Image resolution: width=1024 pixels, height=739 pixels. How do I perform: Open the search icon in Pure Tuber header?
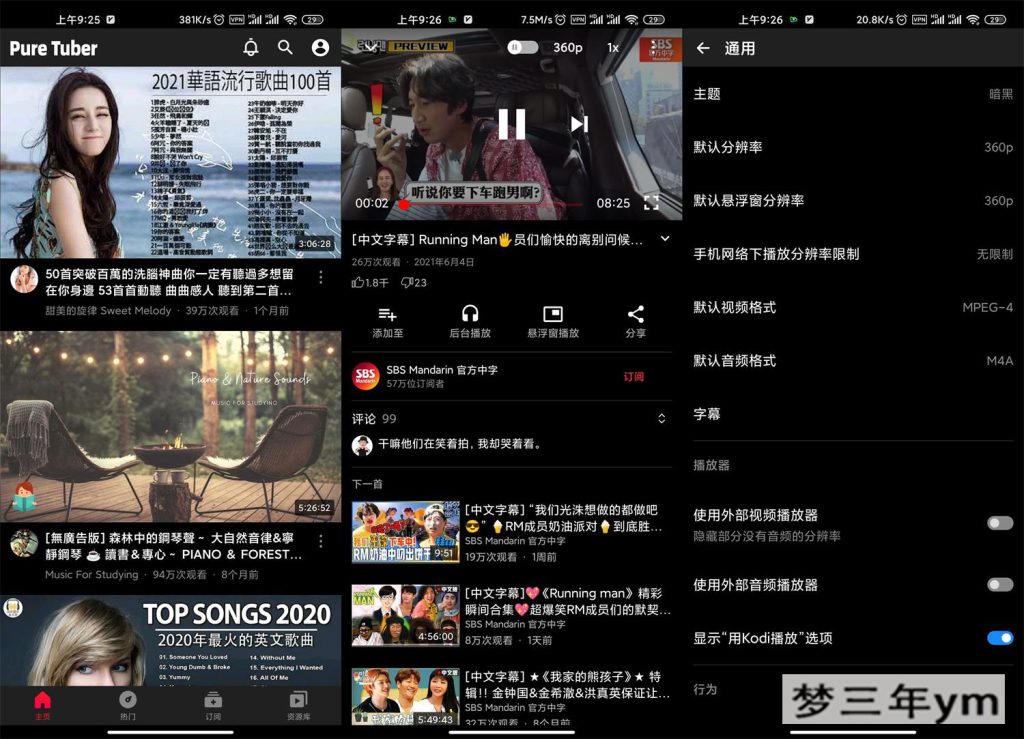pos(285,48)
